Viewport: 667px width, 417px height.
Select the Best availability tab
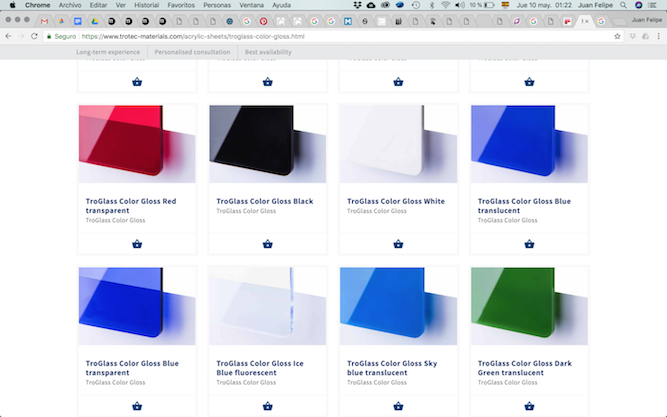point(268,52)
